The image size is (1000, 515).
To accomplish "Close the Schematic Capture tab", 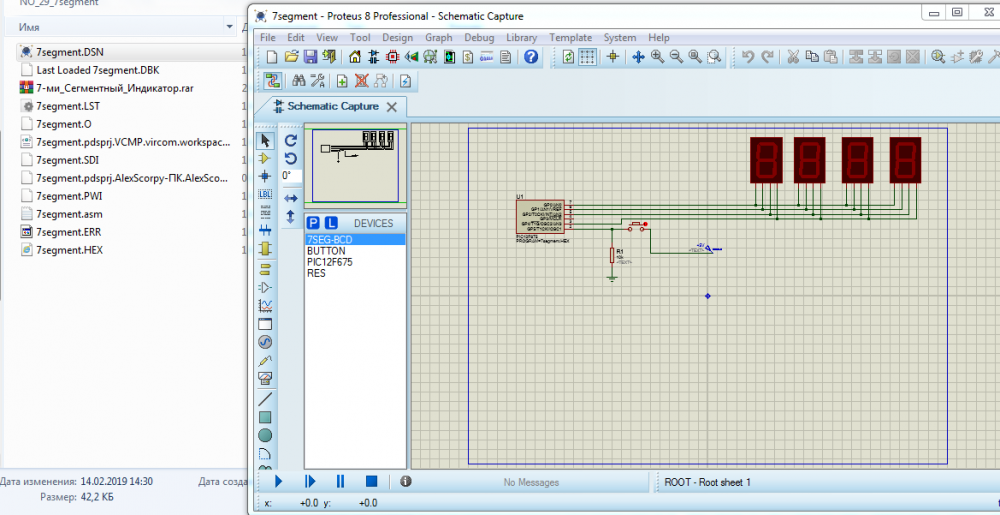I will point(391,106).
